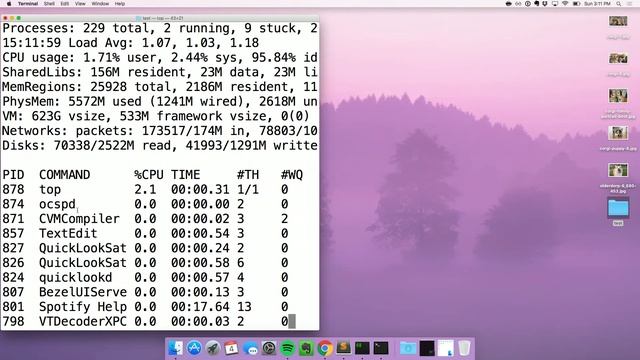Click the 'Load Avg: 1.07' line
Viewport: 640px width, 360px height.
tap(131, 43)
